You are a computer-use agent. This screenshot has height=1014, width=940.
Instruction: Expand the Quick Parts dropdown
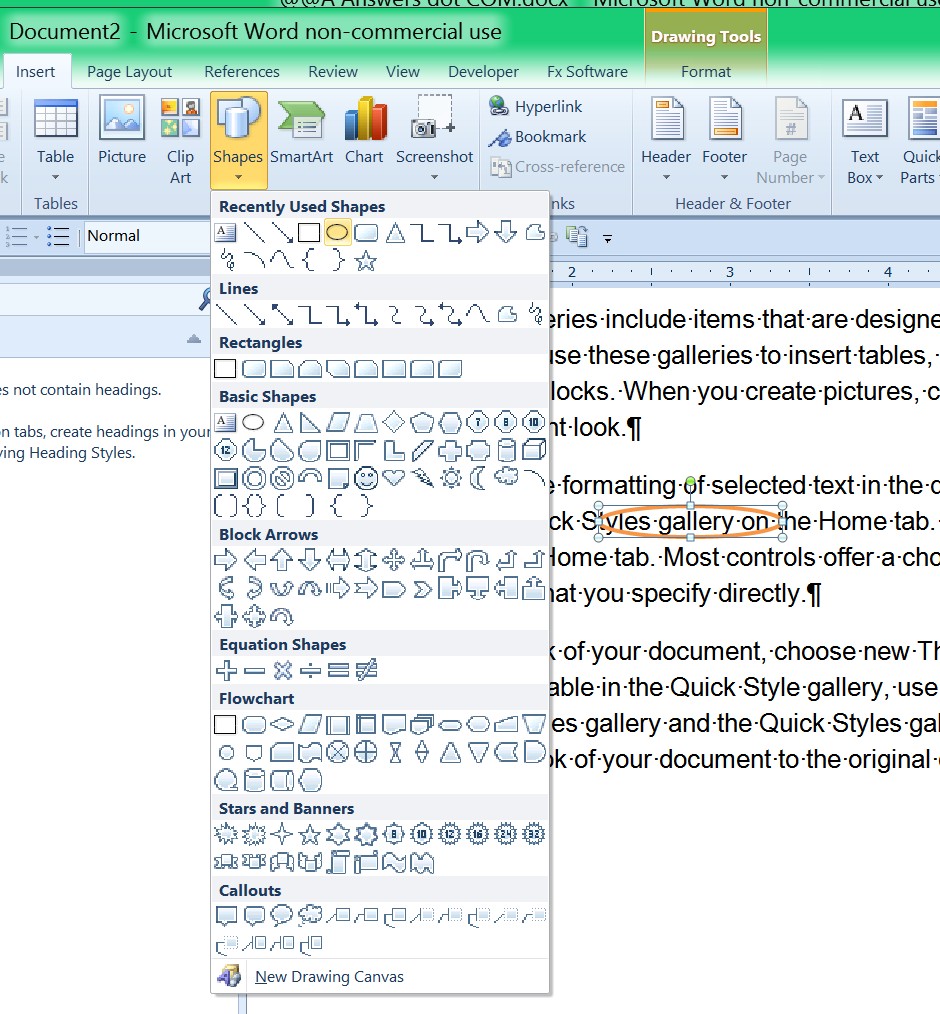919,138
